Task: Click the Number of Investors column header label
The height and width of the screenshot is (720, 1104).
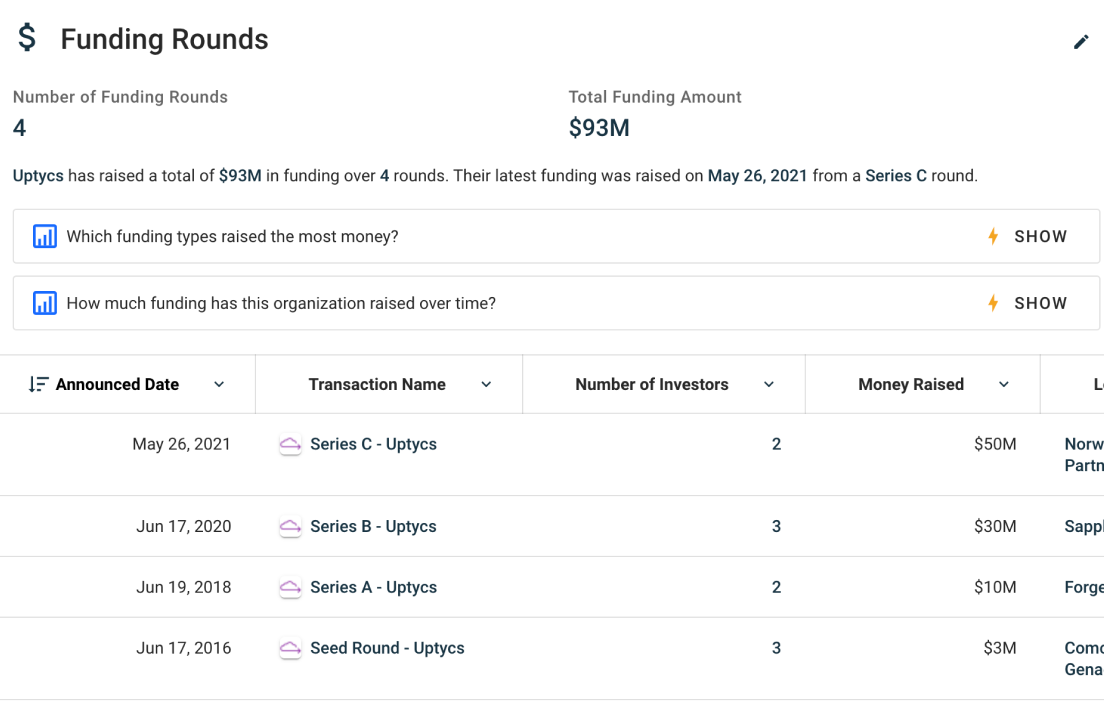Action: [x=652, y=384]
